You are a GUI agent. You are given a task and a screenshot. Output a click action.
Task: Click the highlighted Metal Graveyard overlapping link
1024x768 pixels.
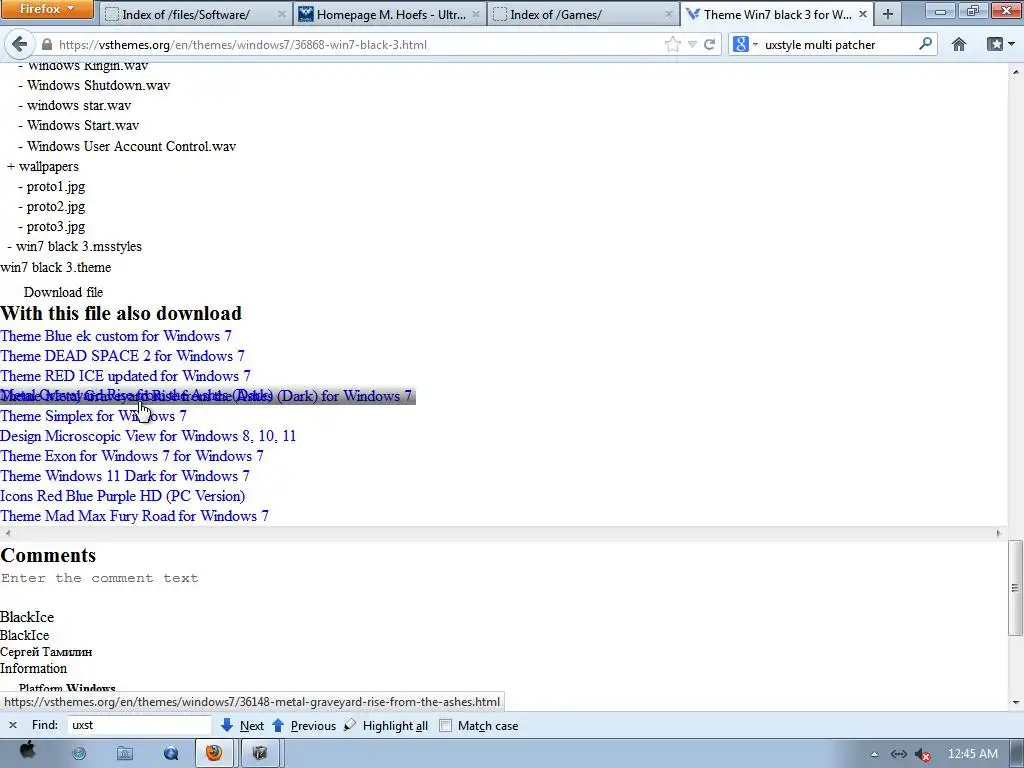pos(208,396)
